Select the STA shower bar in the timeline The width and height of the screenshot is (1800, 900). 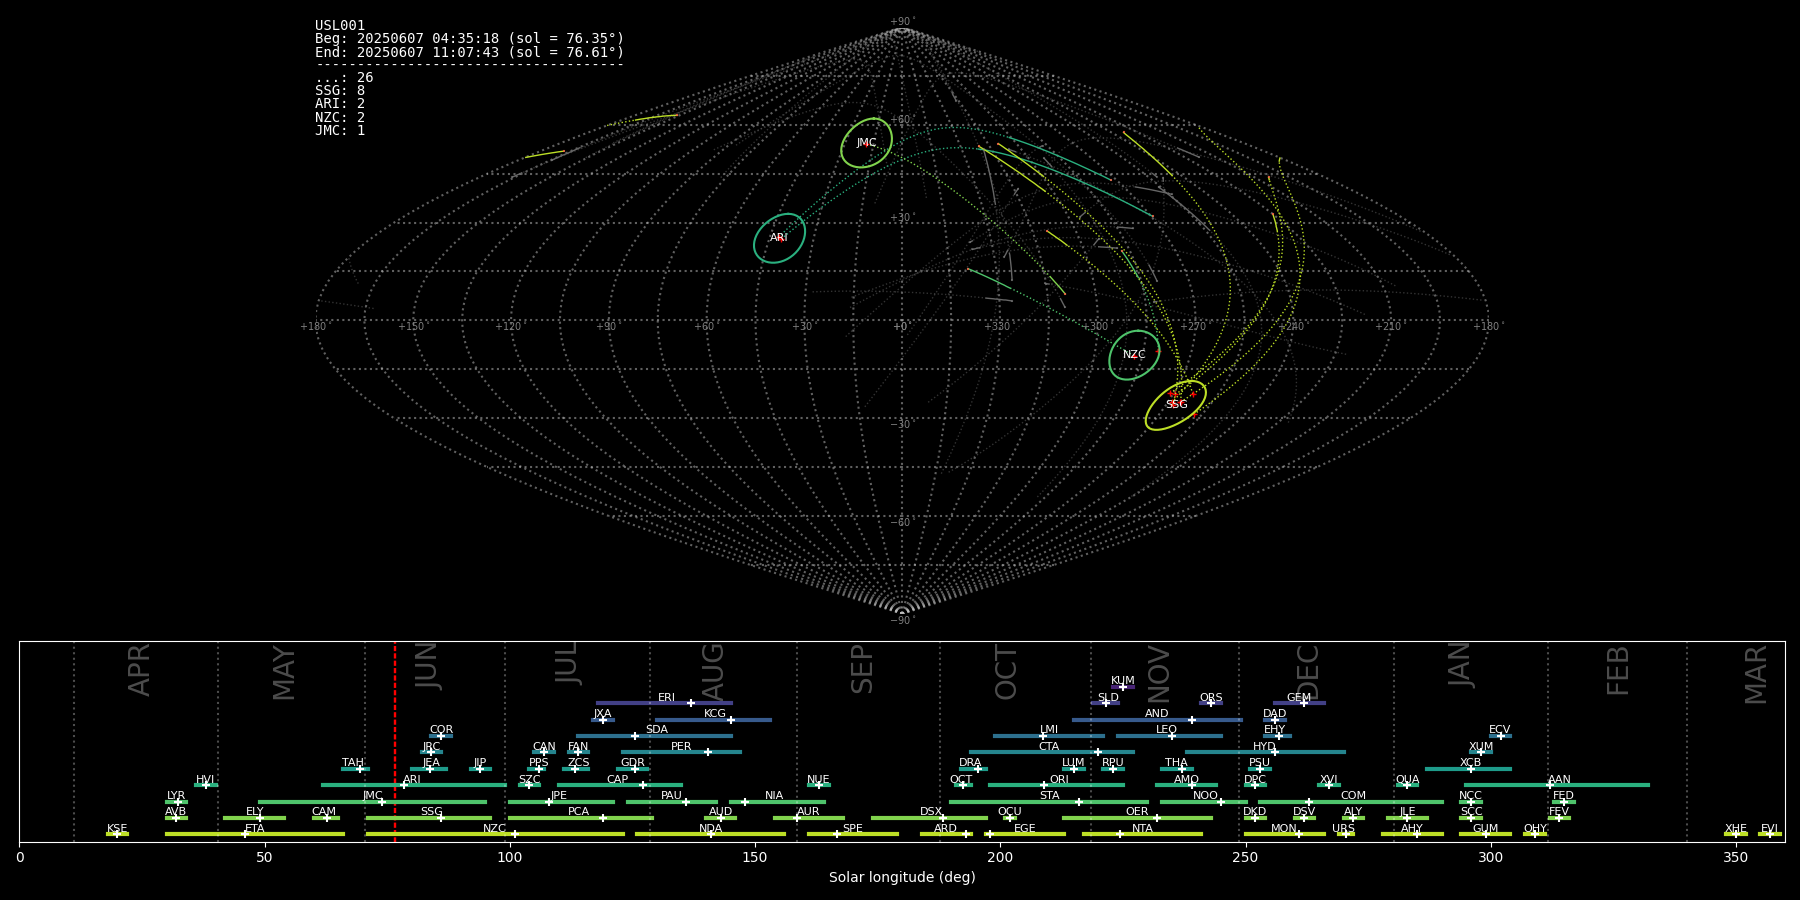point(1049,801)
